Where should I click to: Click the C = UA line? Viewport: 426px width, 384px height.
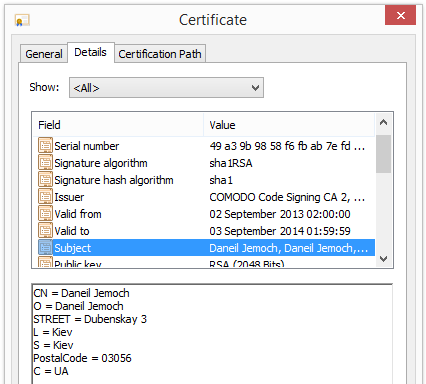(x=51, y=371)
